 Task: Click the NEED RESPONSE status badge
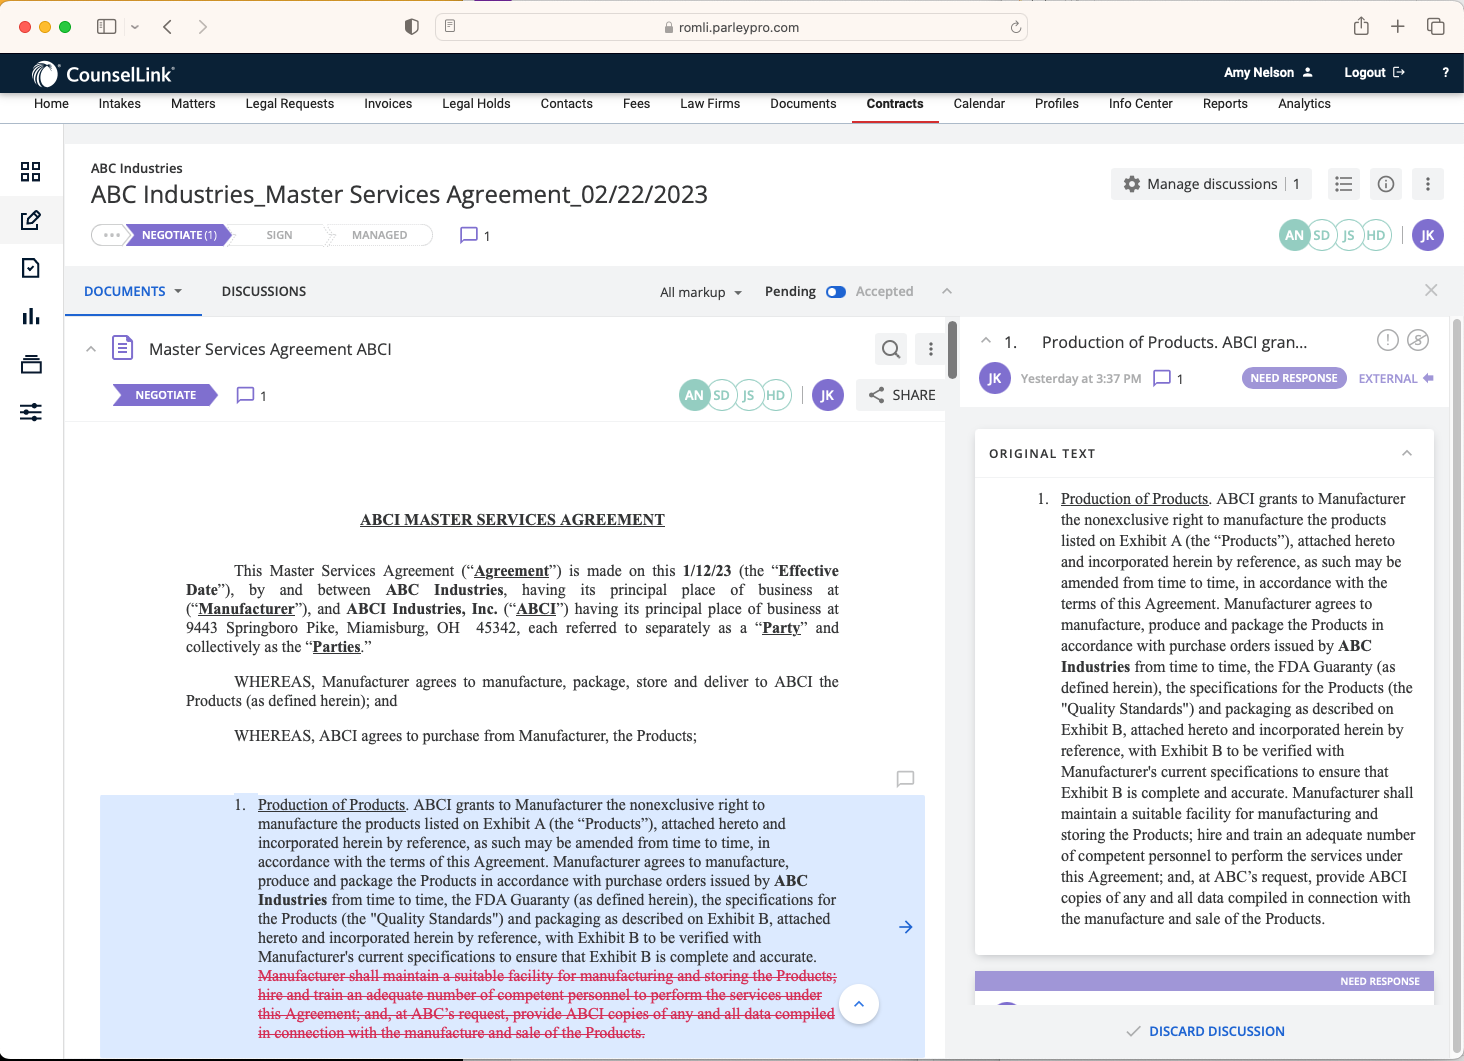1294,378
